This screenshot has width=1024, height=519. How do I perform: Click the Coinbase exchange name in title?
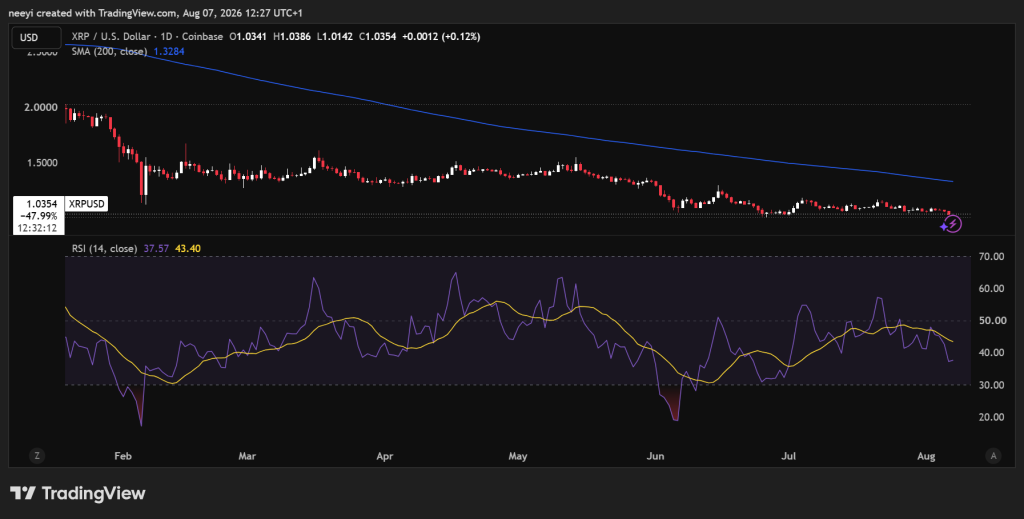coord(202,37)
